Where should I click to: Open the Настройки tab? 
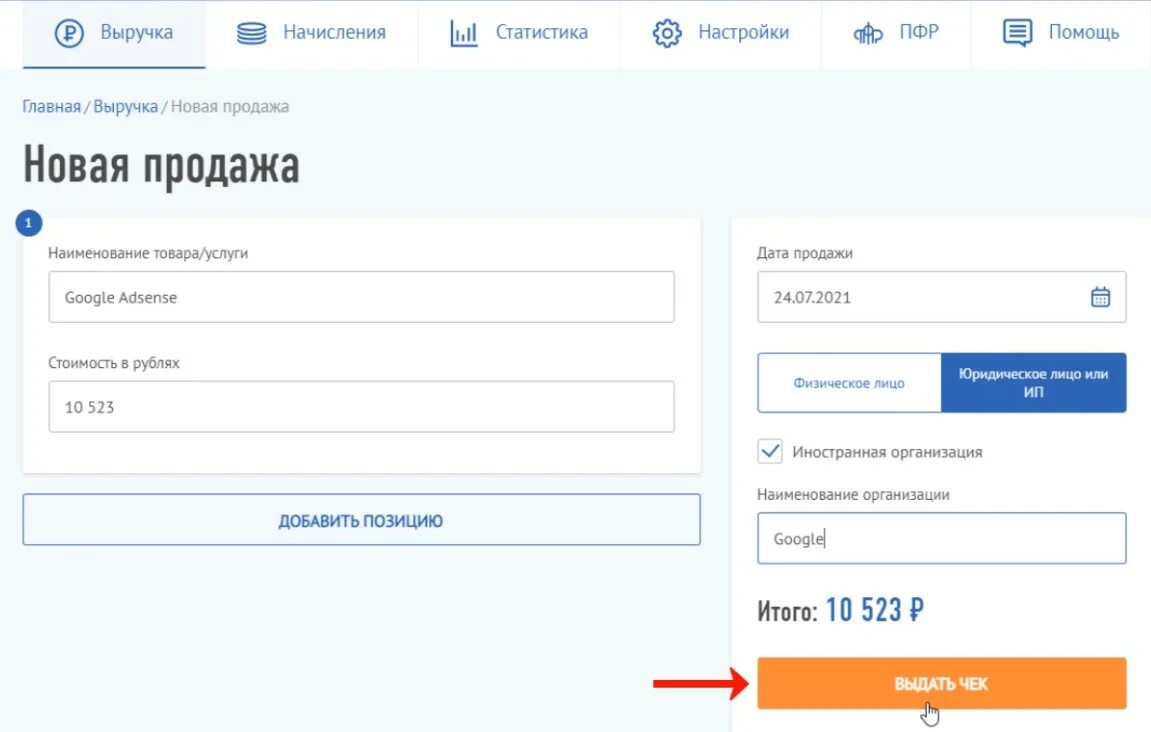721,34
